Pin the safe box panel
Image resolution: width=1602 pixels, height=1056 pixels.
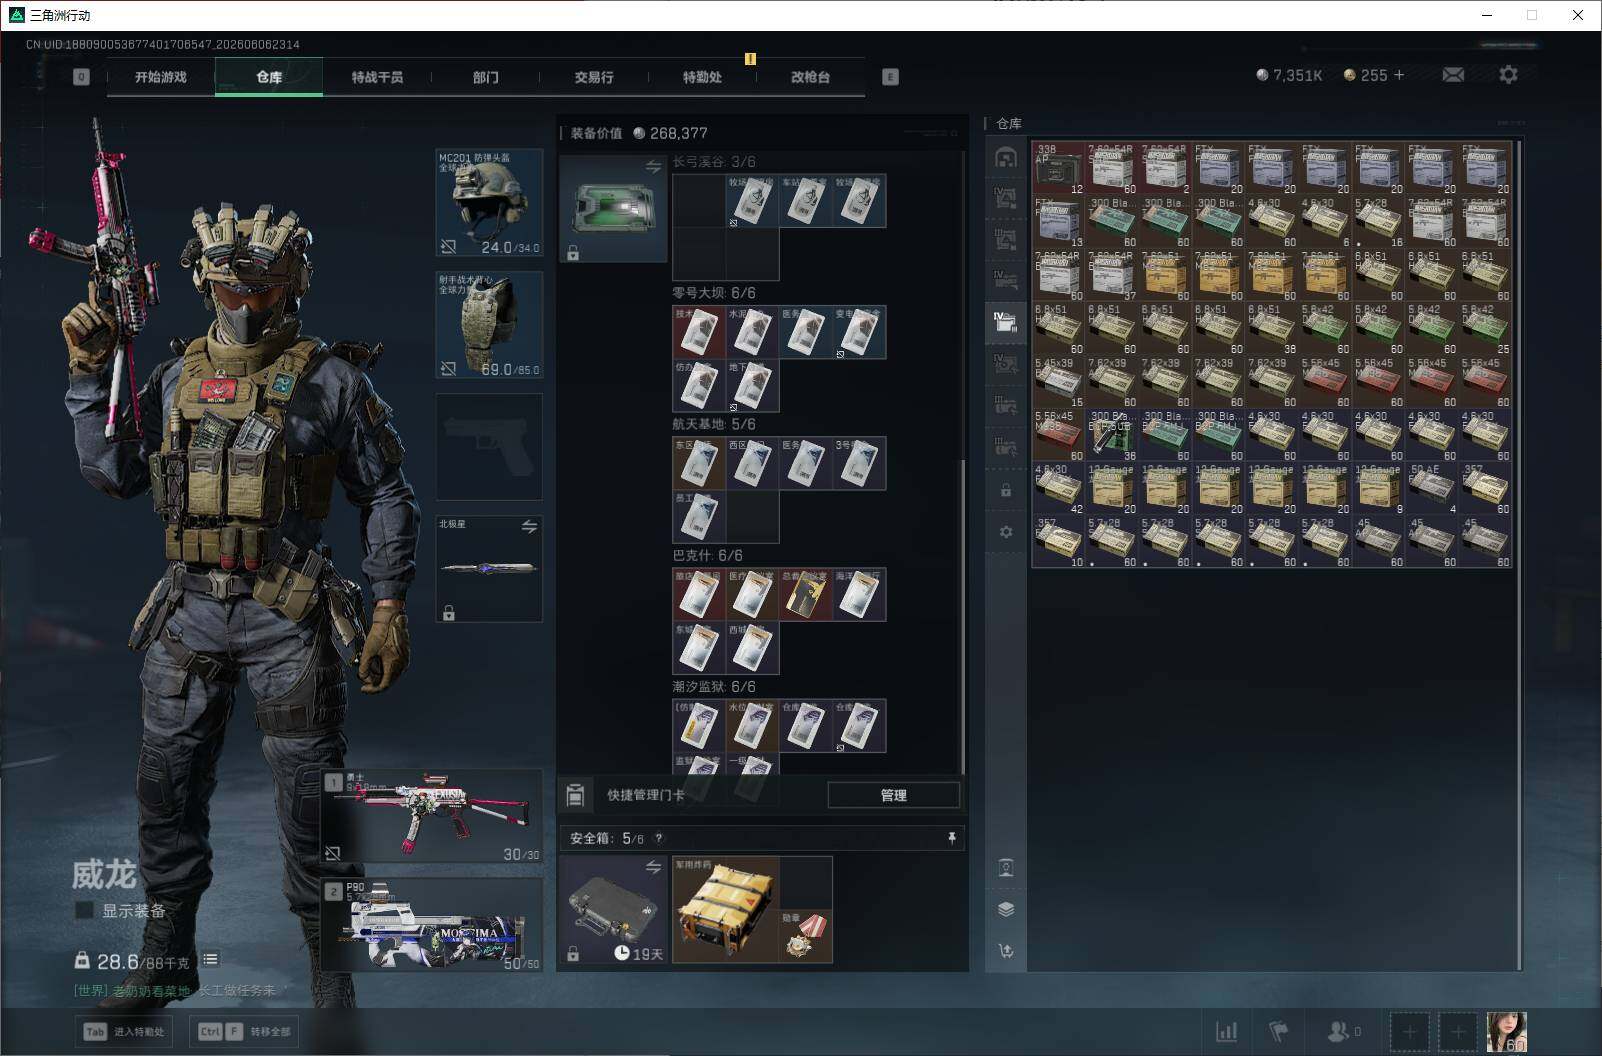coord(951,838)
